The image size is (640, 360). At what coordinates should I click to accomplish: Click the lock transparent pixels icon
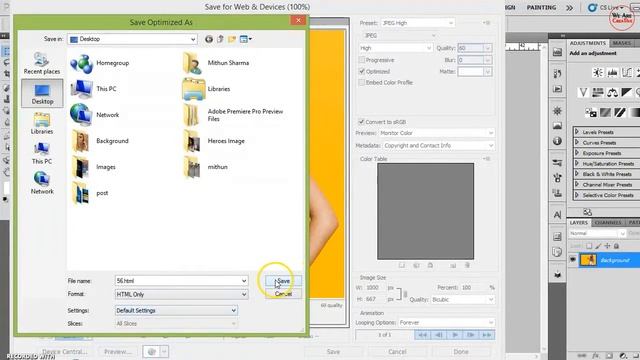pyautogui.click(x=589, y=246)
